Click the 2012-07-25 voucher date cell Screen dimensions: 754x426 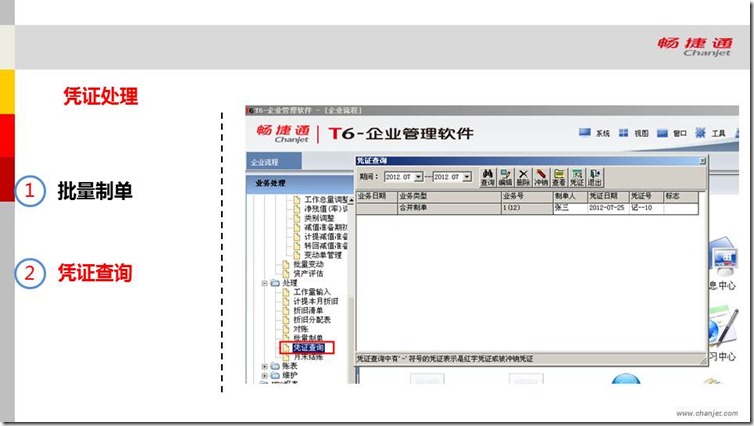pyautogui.click(x=609, y=208)
